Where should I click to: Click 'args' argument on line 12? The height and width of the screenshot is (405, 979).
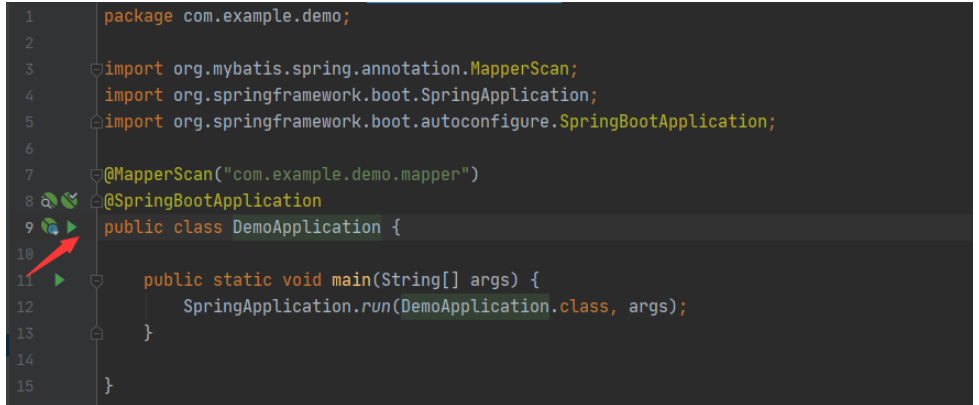click(x=648, y=307)
